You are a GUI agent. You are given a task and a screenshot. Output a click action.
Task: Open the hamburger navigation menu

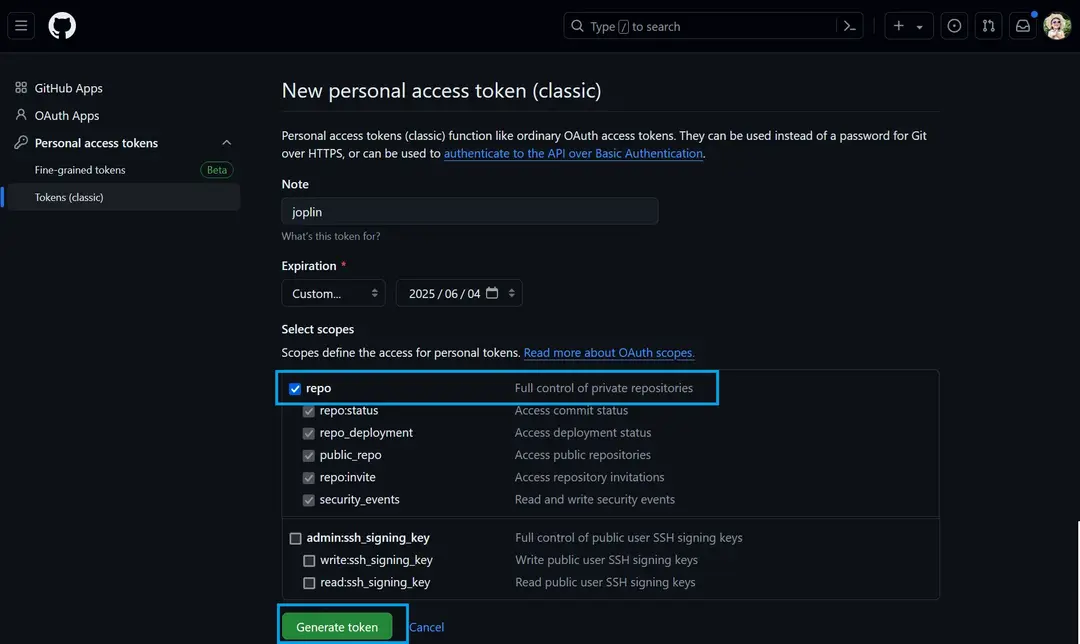coord(22,26)
